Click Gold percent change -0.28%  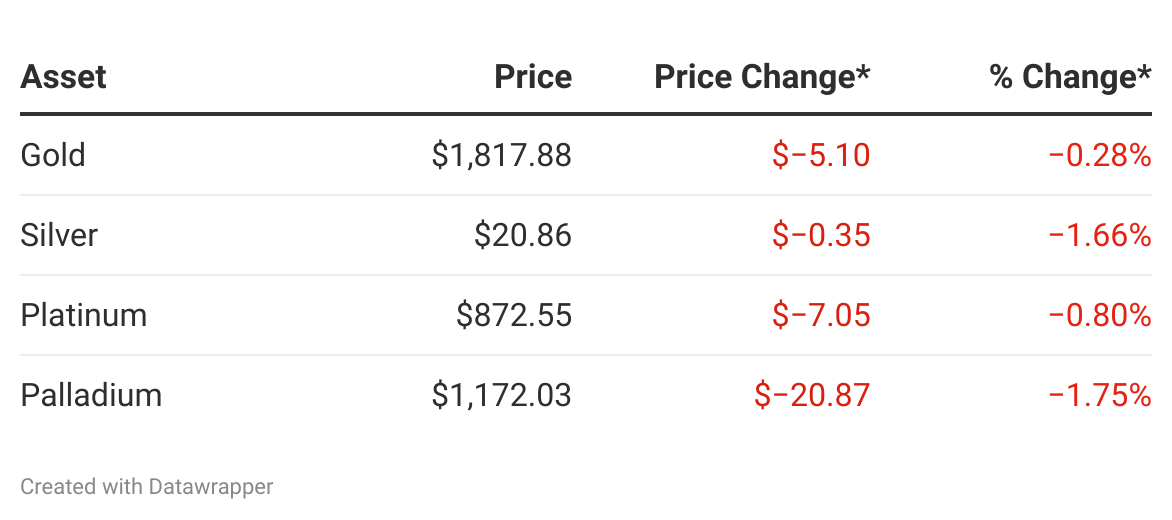pos(1100,155)
